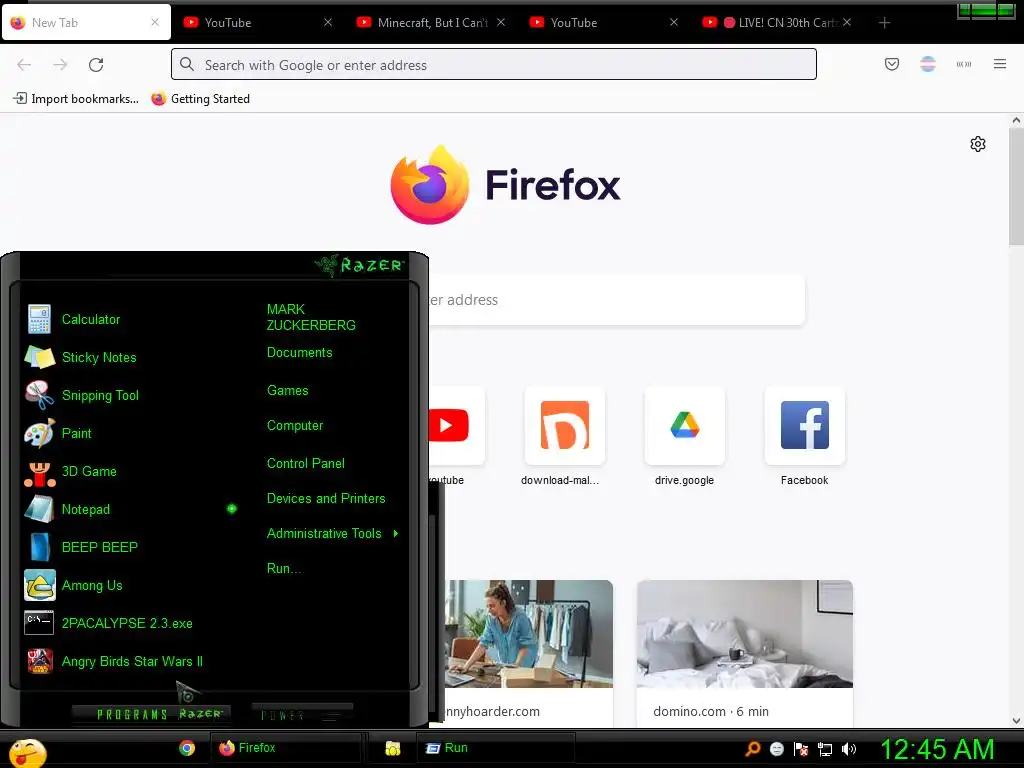Launch Sticky Notes icon
The height and width of the screenshot is (768, 1024).
tap(39, 357)
